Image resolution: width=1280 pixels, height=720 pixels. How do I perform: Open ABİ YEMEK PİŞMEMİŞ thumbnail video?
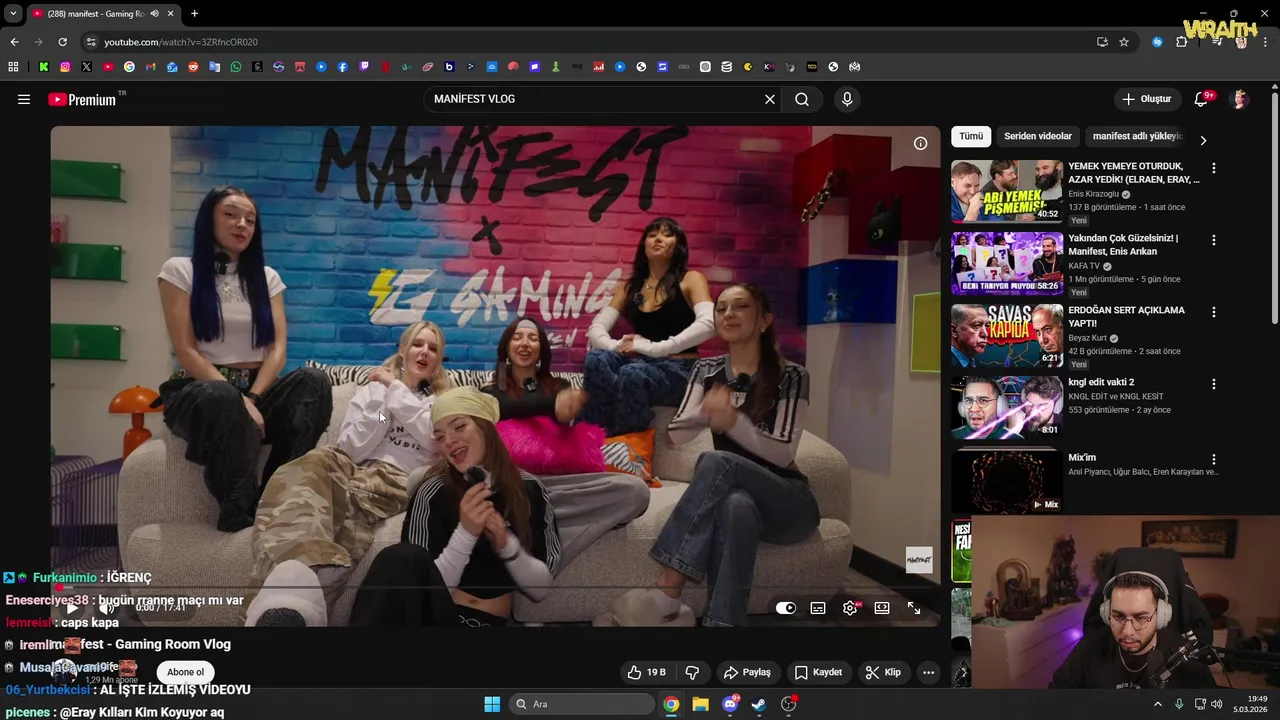point(1007,191)
